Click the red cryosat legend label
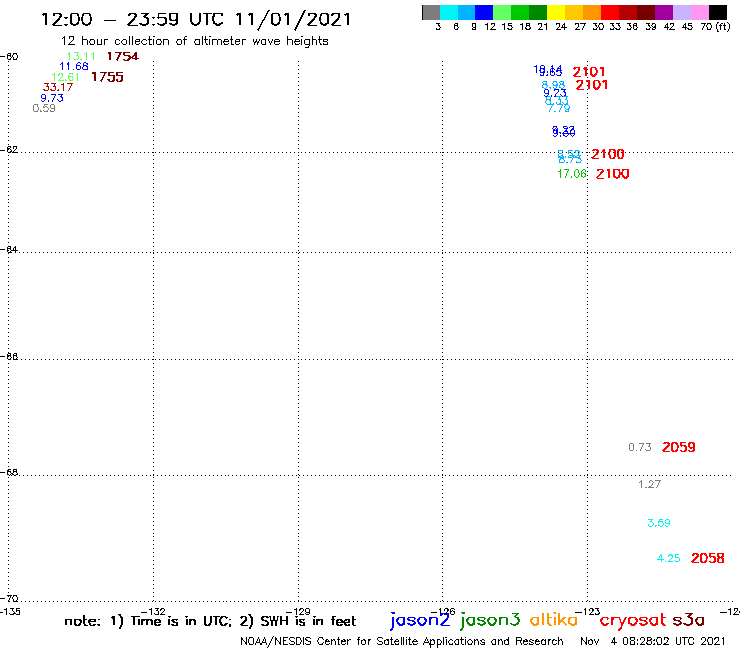Screen dimensions: 740x650 pos(633,621)
